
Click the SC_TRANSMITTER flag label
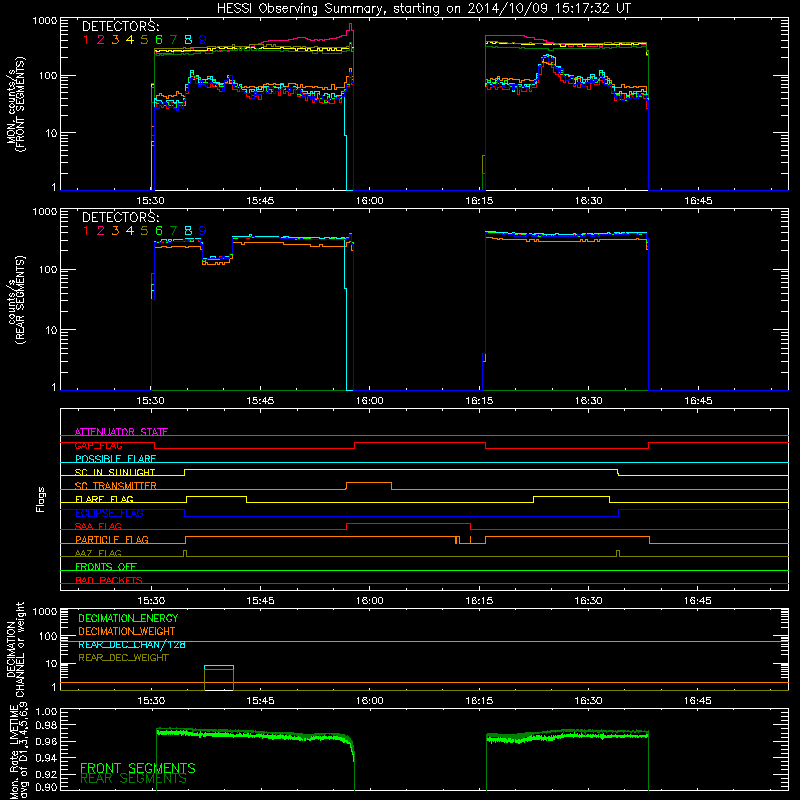pyautogui.click(x=115, y=486)
